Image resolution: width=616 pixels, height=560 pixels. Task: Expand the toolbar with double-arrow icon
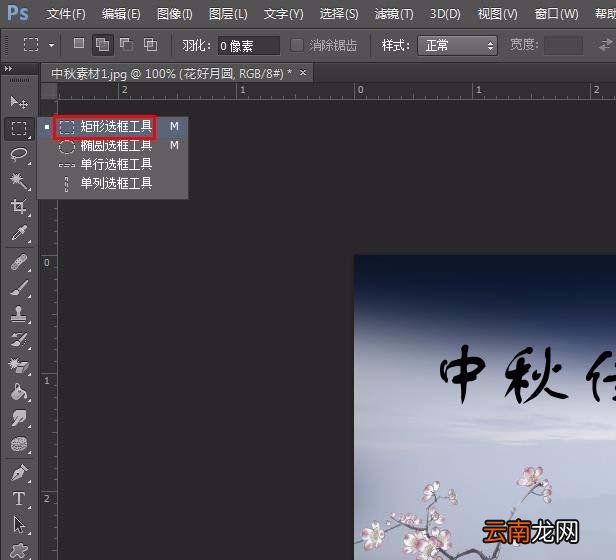point(8,69)
